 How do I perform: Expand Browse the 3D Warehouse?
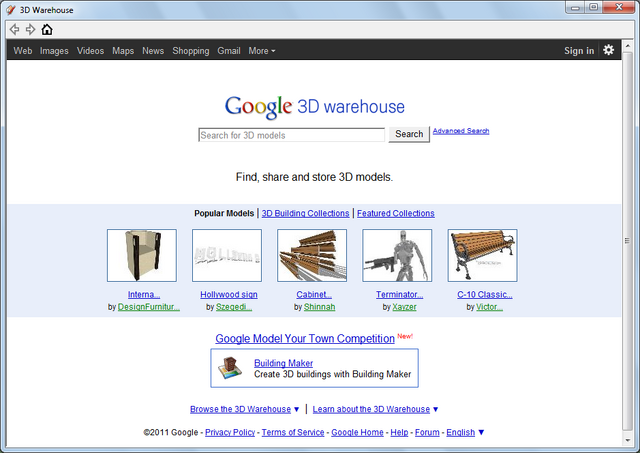pyautogui.click(x=244, y=409)
